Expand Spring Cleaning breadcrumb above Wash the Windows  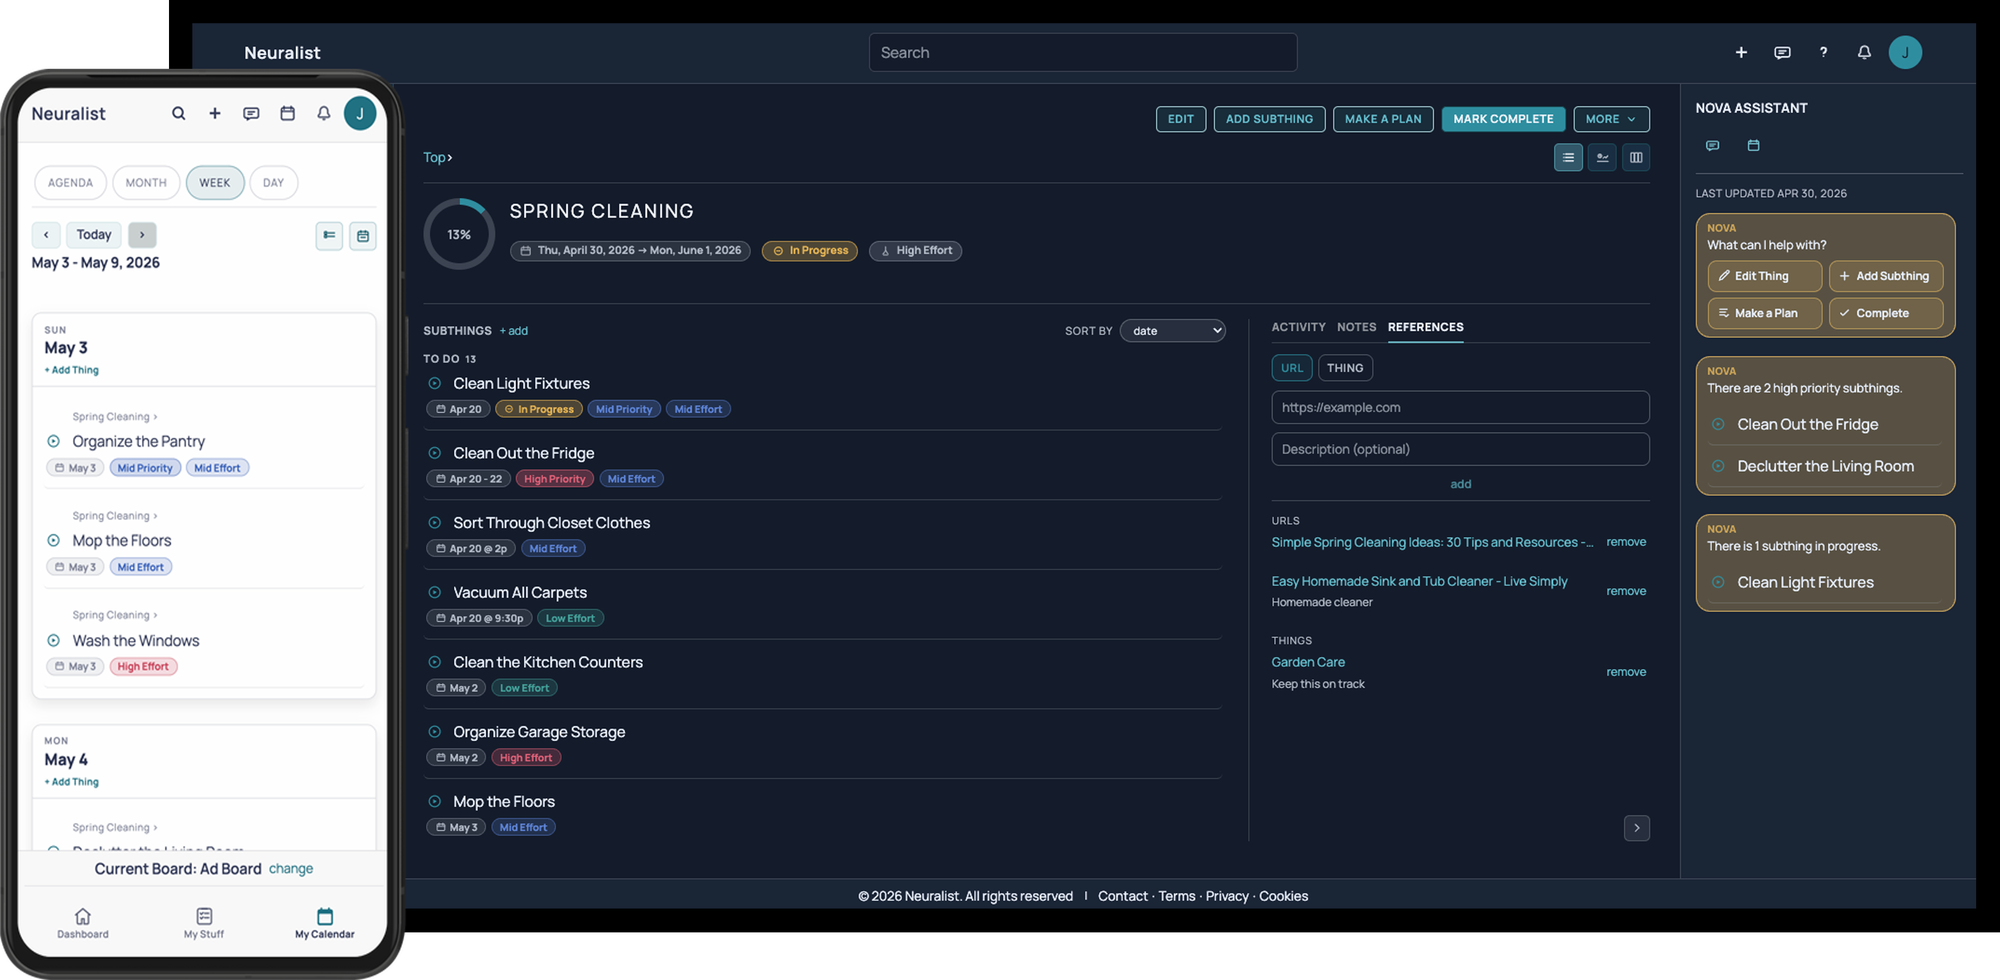tap(115, 615)
